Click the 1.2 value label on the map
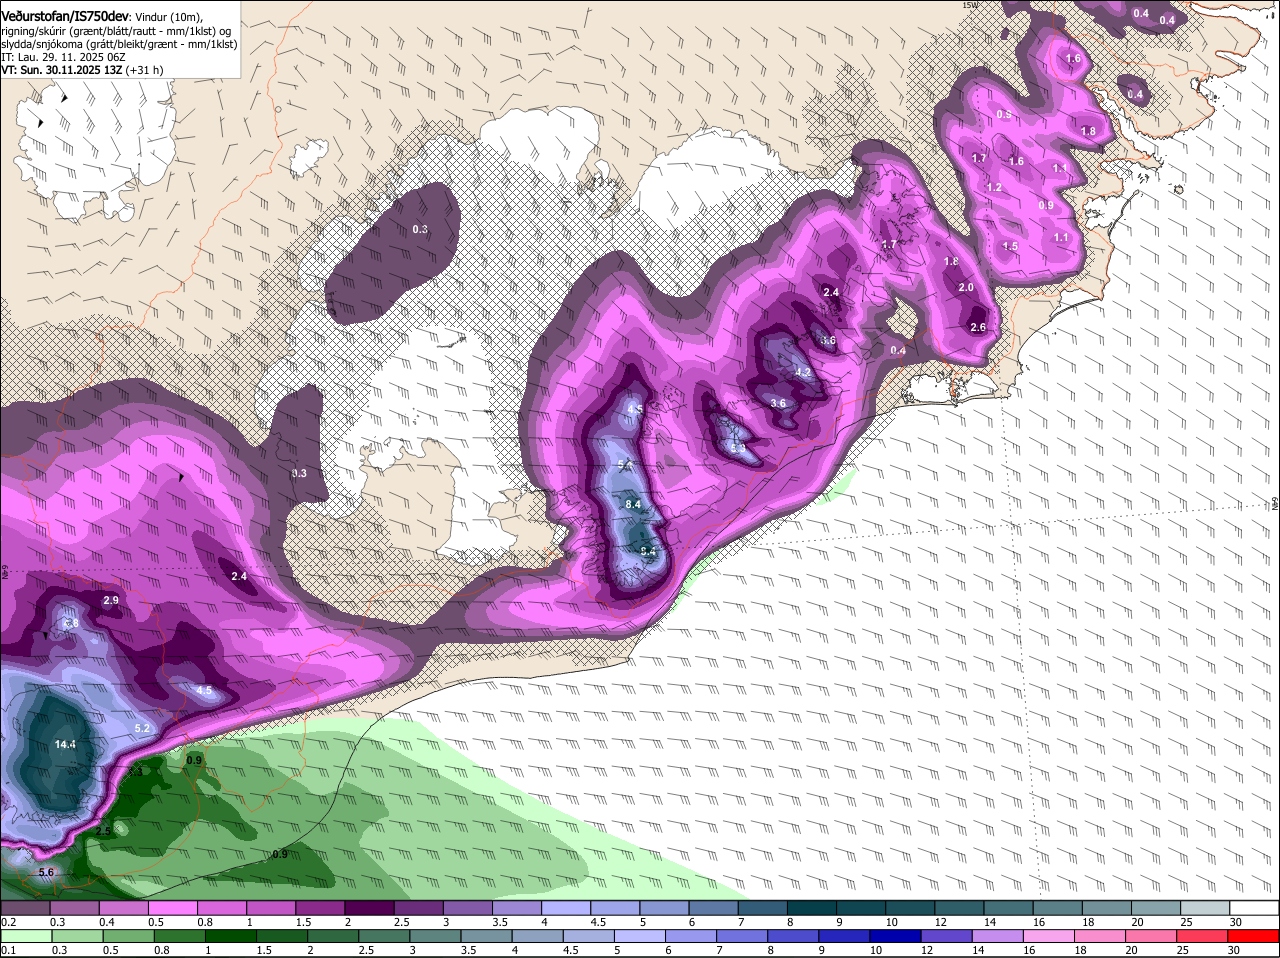 (x=994, y=188)
